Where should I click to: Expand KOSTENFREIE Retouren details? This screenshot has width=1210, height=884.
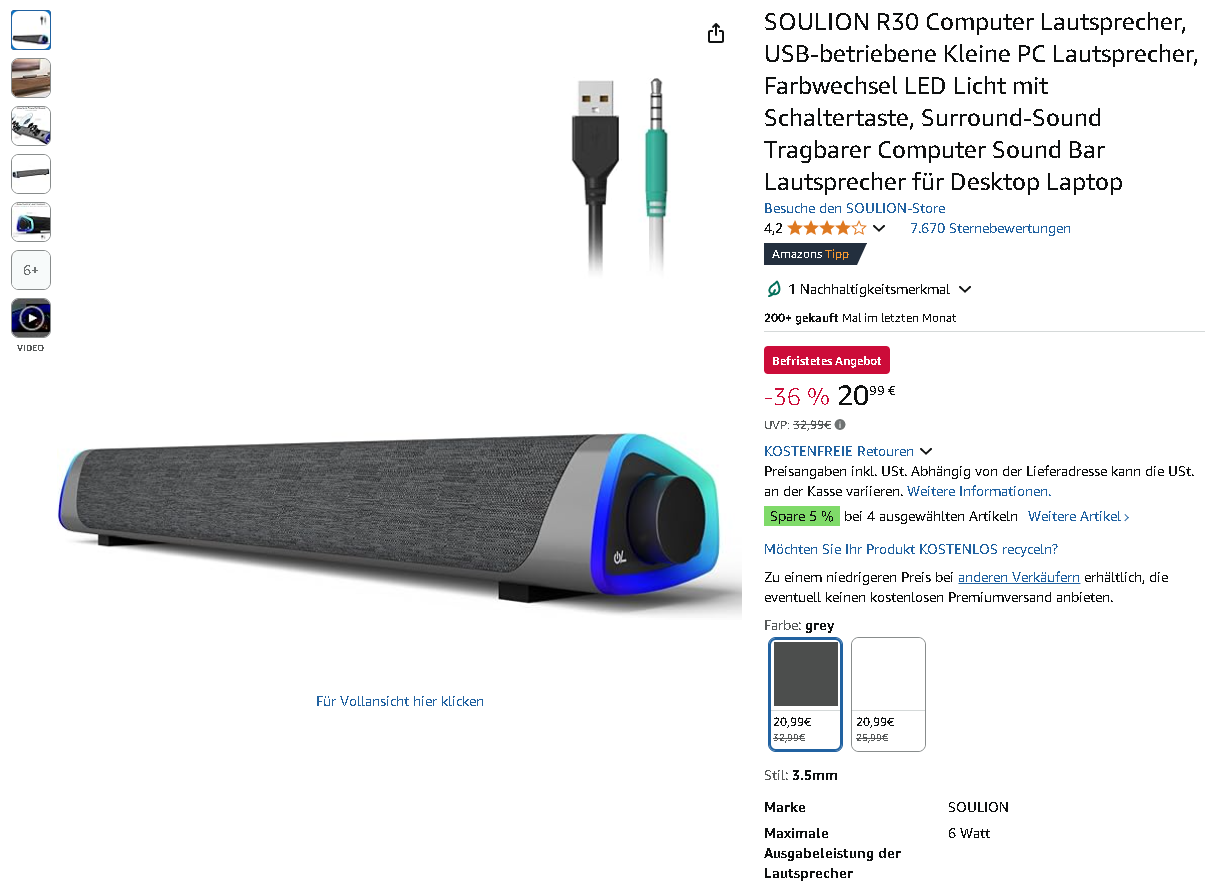tap(926, 451)
